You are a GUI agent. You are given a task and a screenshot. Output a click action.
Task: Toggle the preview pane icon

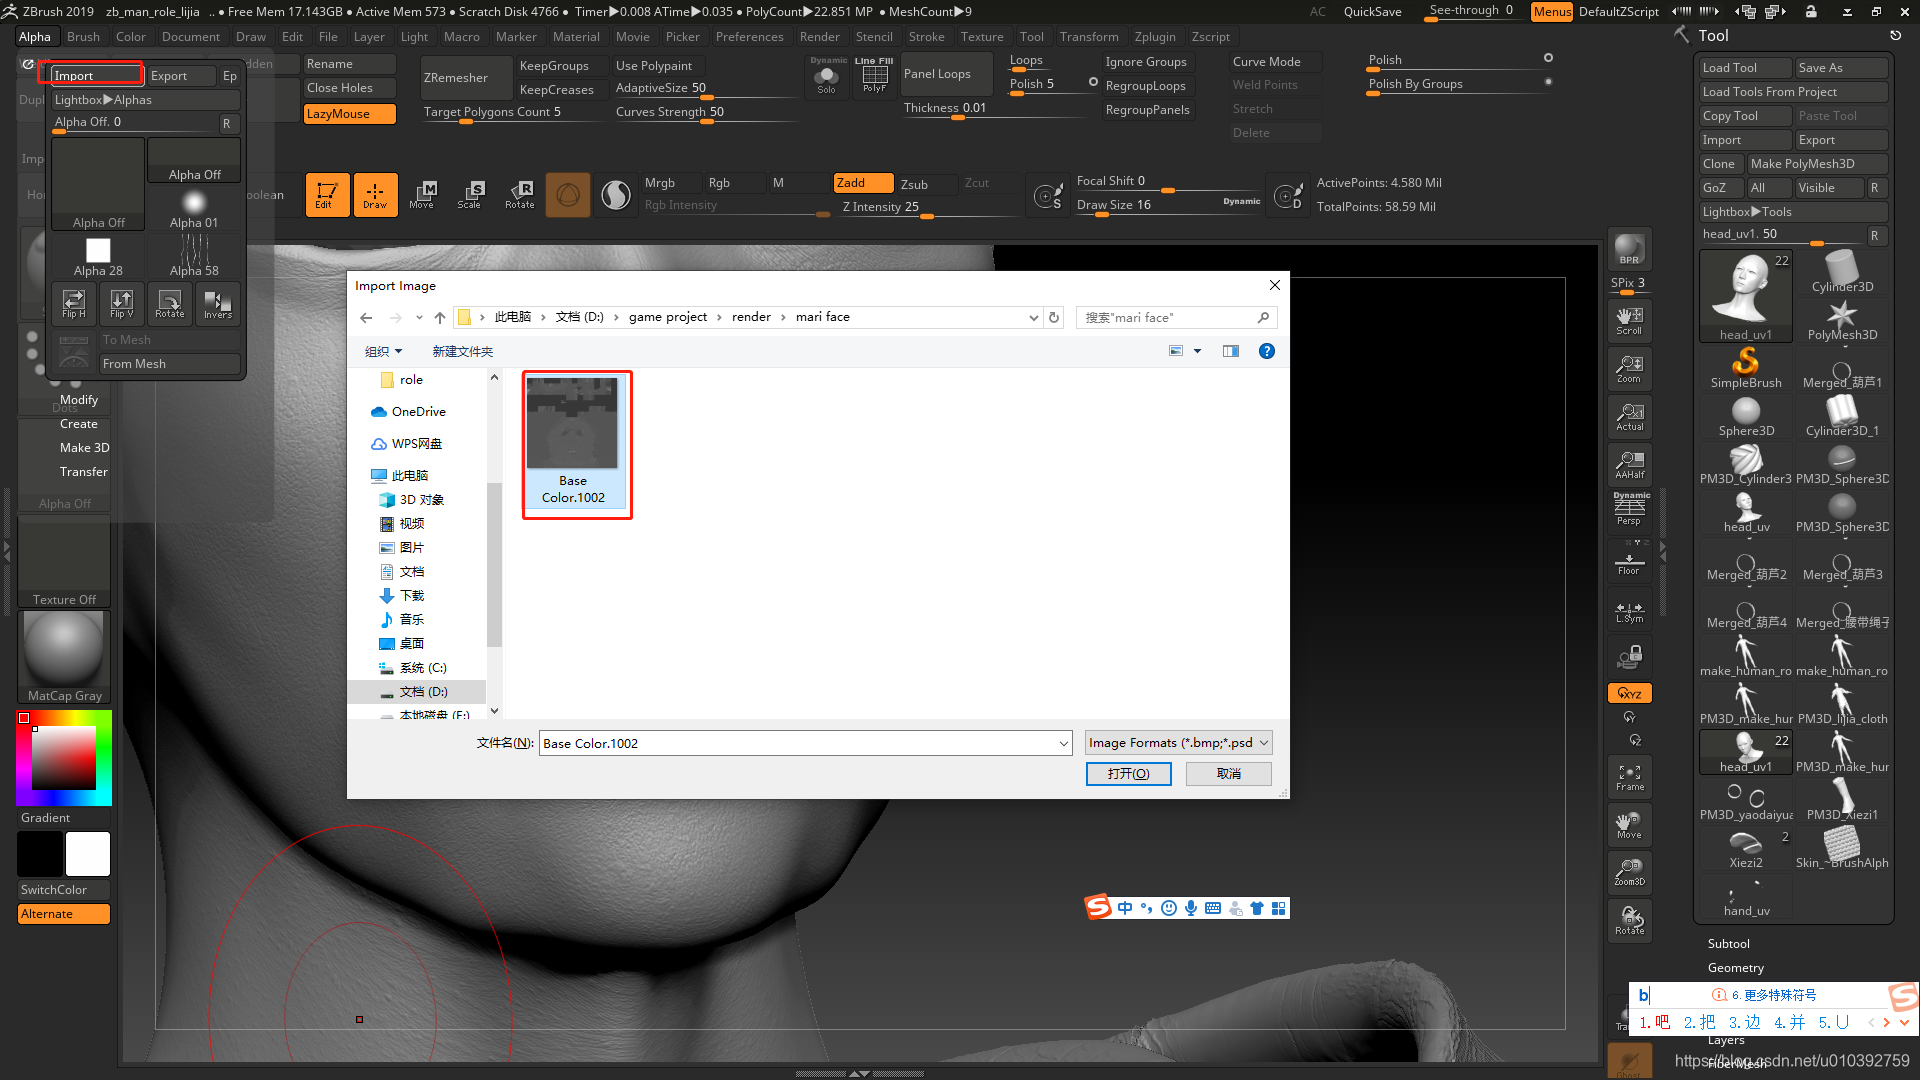[x=1231, y=351]
